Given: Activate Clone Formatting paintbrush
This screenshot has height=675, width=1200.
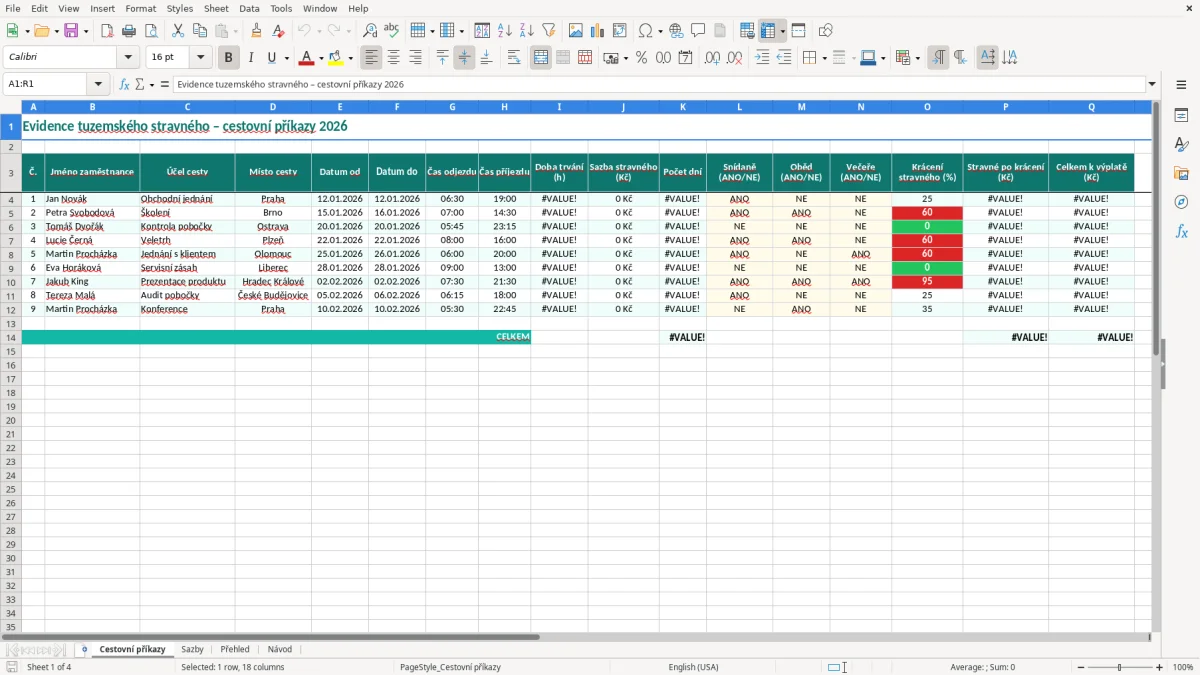Looking at the screenshot, I should [x=256, y=31].
